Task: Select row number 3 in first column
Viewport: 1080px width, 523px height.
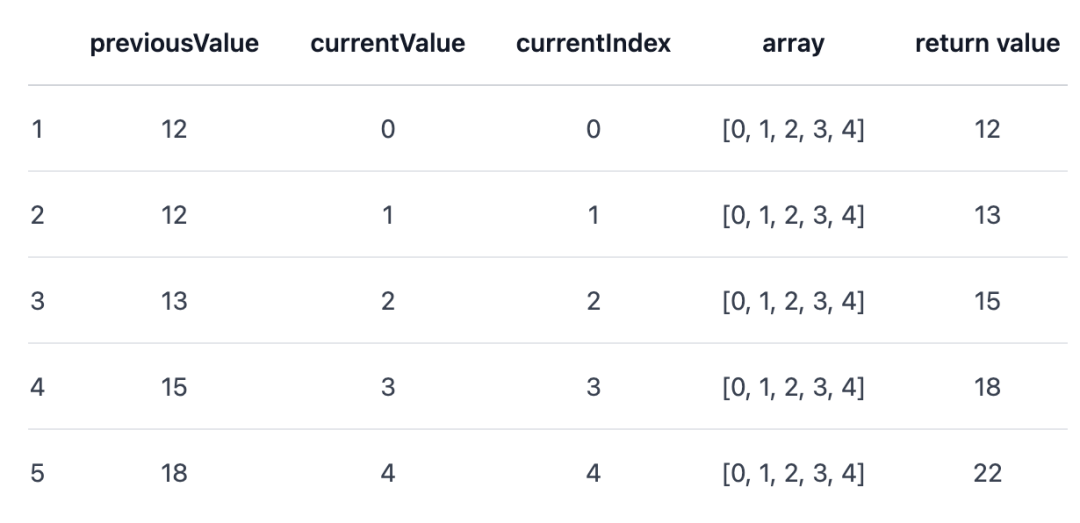Action: tap(37, 301)
